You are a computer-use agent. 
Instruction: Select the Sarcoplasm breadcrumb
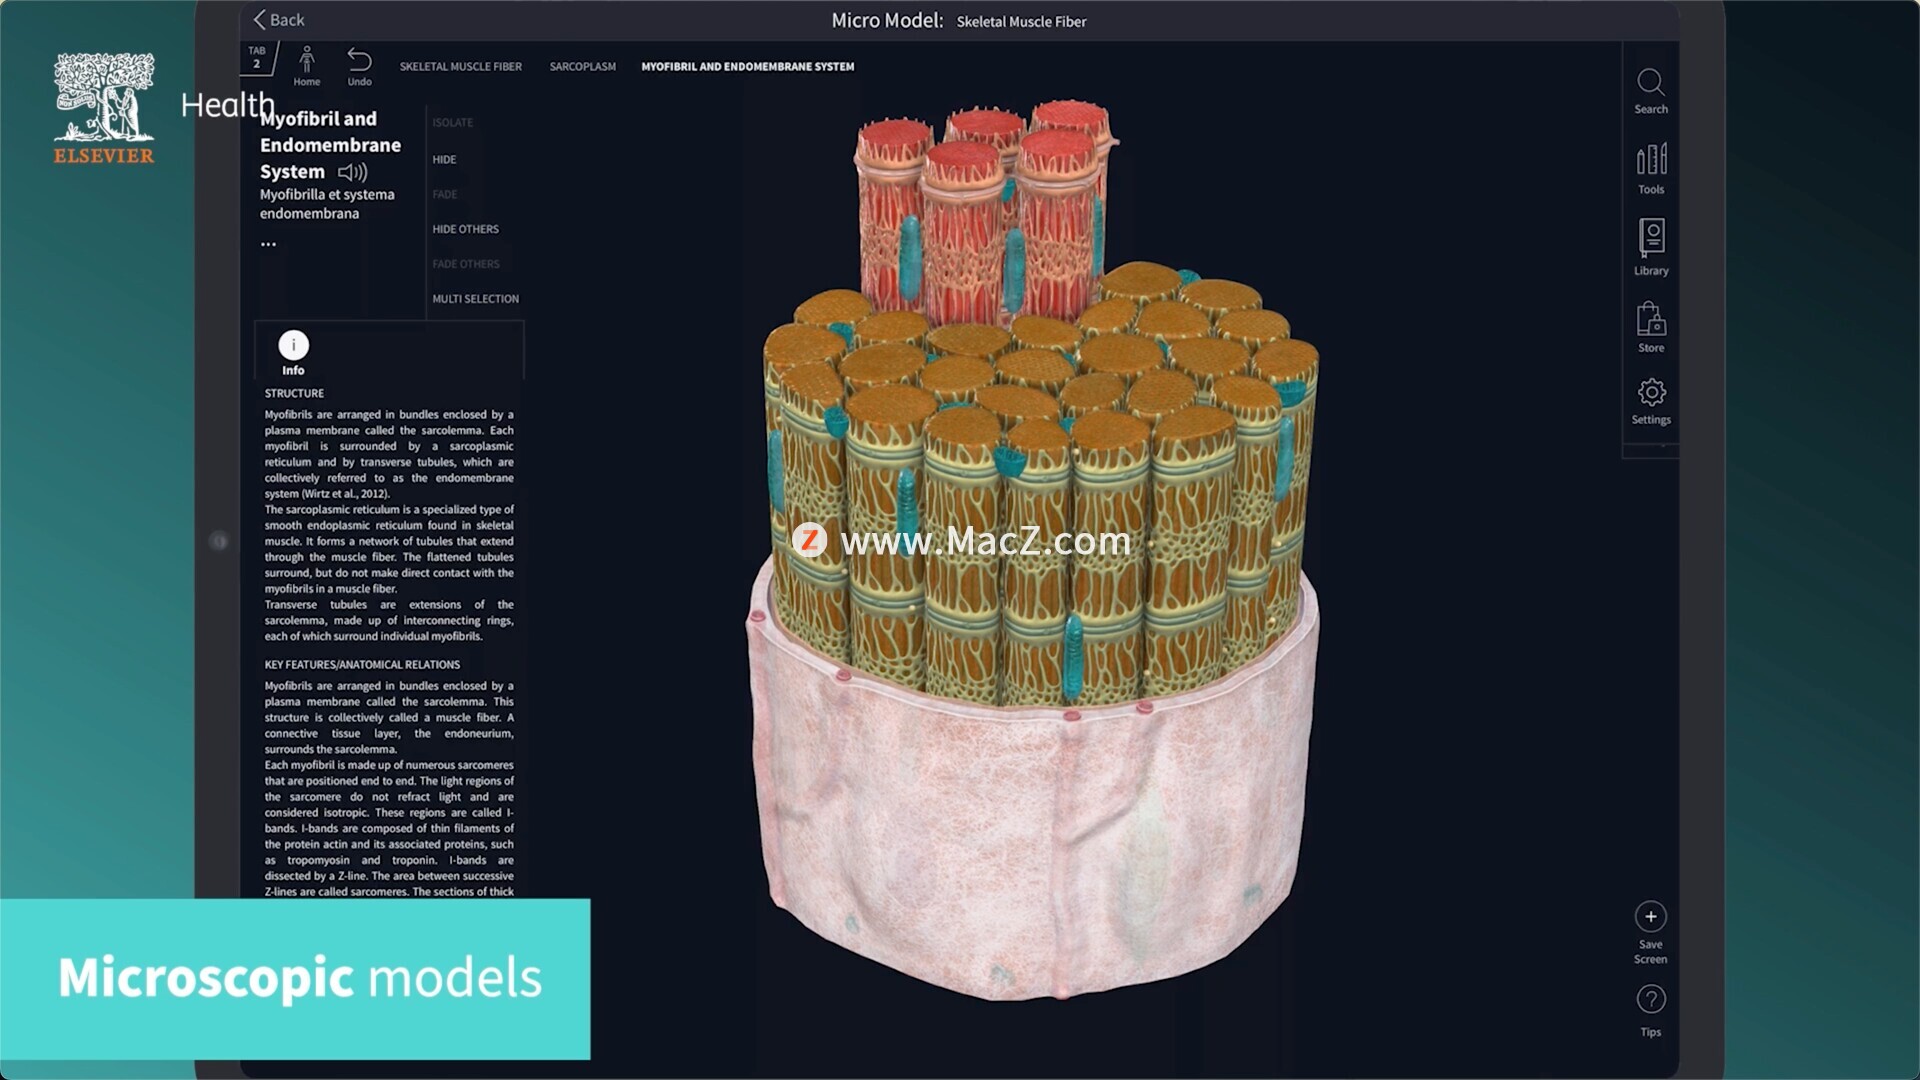tap(582, 67)
